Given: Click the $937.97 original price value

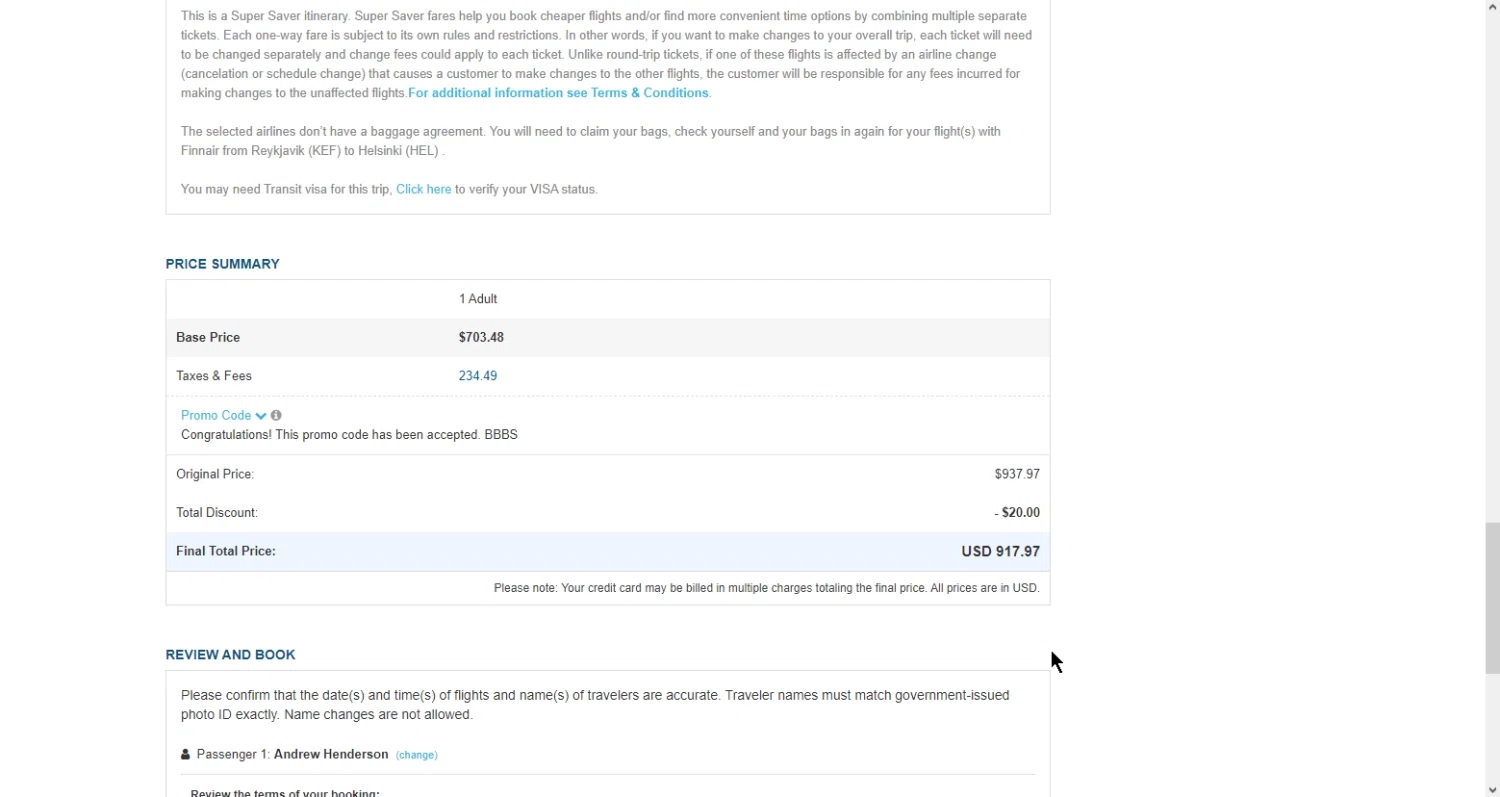Looking at the screenshot, I should 1017,474.
